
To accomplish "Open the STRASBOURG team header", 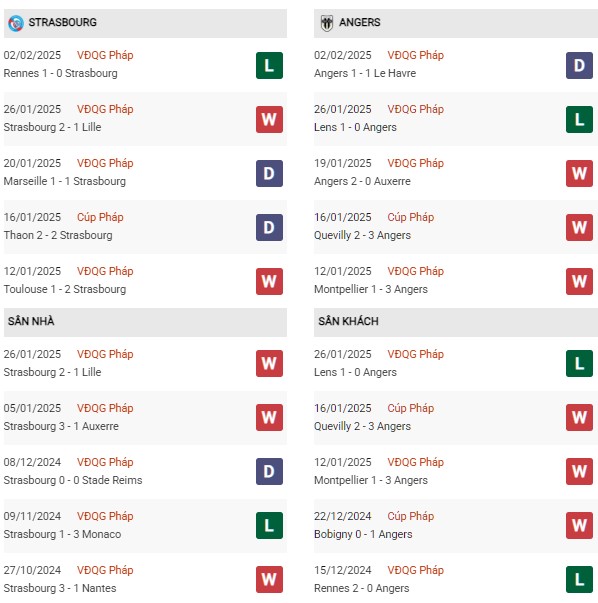I will coord(145,23).
